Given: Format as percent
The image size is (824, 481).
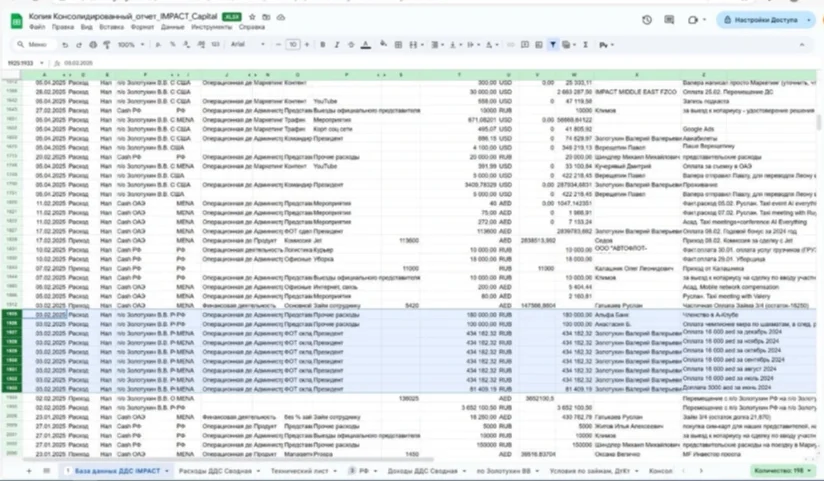Looking at the screenshot, I should (172, 45).
